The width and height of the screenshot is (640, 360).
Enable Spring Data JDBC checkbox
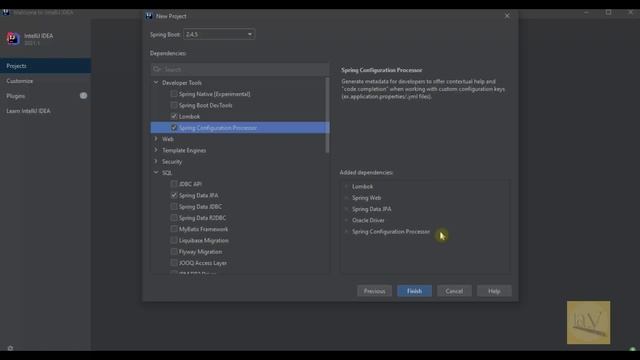[174, 207]
